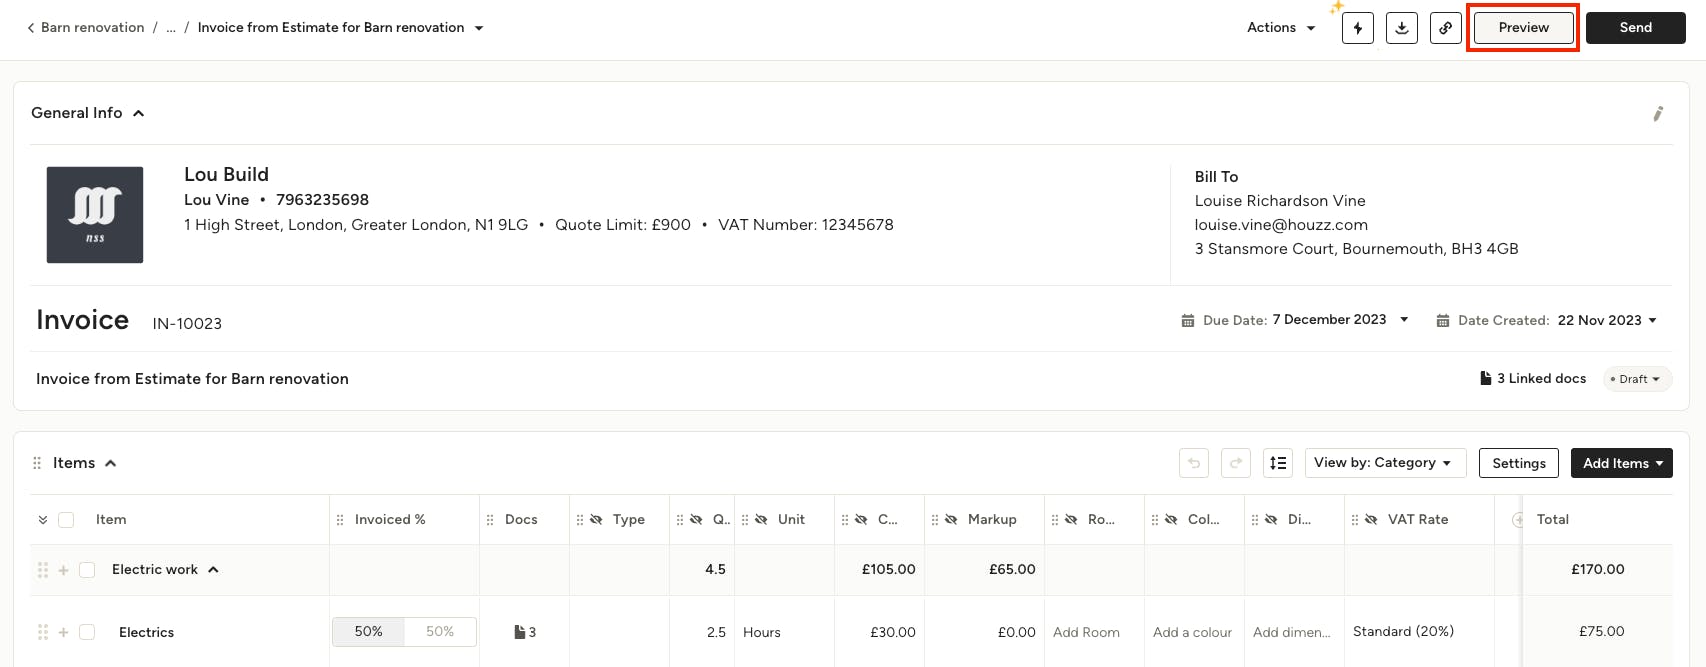Open the Add Items dropdown
Viewport: 1706px width, 667px height.
(1622, 463)
